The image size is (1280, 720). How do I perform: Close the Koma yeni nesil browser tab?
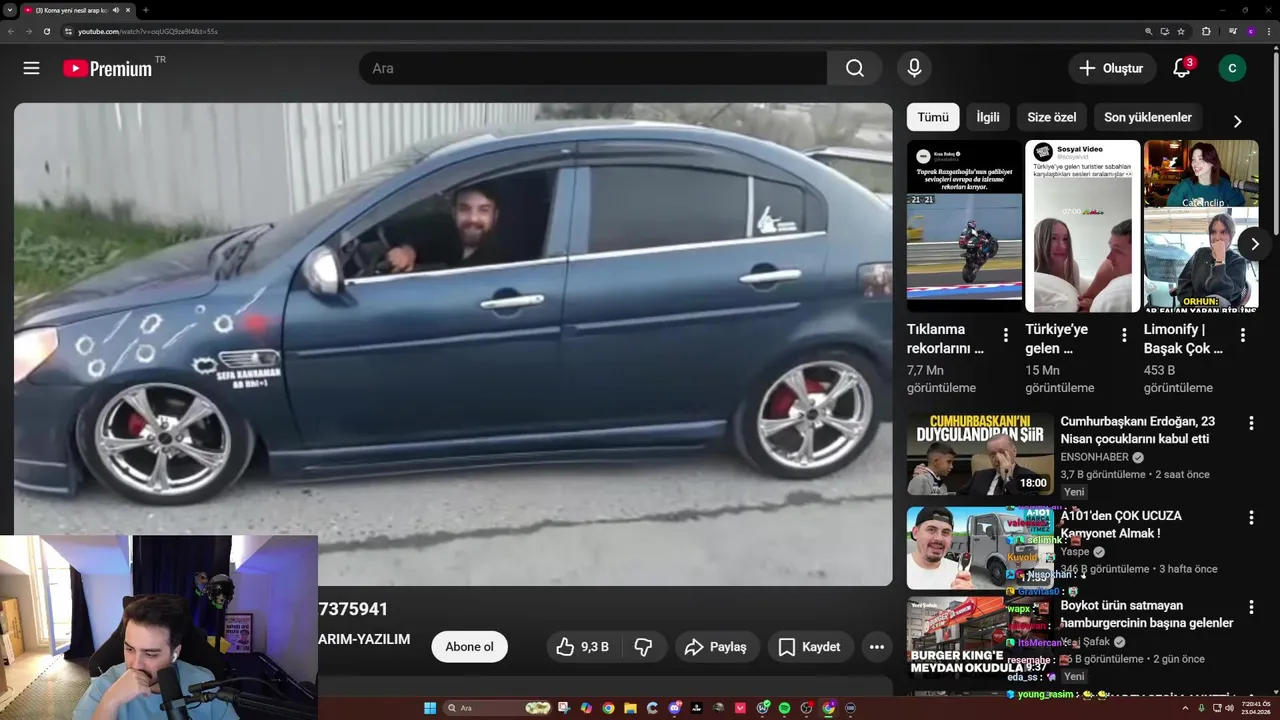[x=128, y=10]
